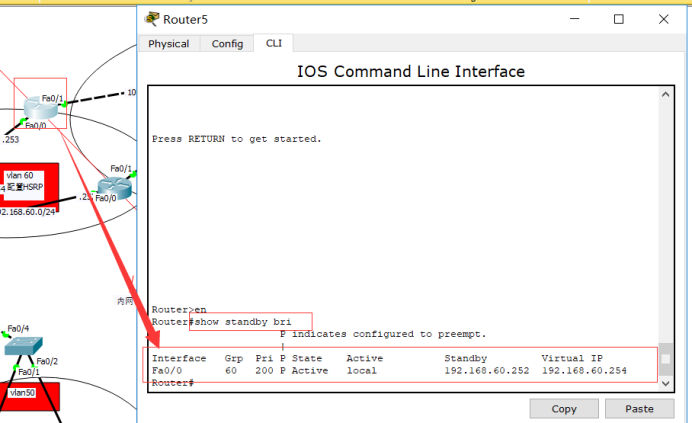Image resolution: width=692 pixels, height=423 pixels.
Task: Click the 'show standby bri' command text
Action: tap(243, 322)
